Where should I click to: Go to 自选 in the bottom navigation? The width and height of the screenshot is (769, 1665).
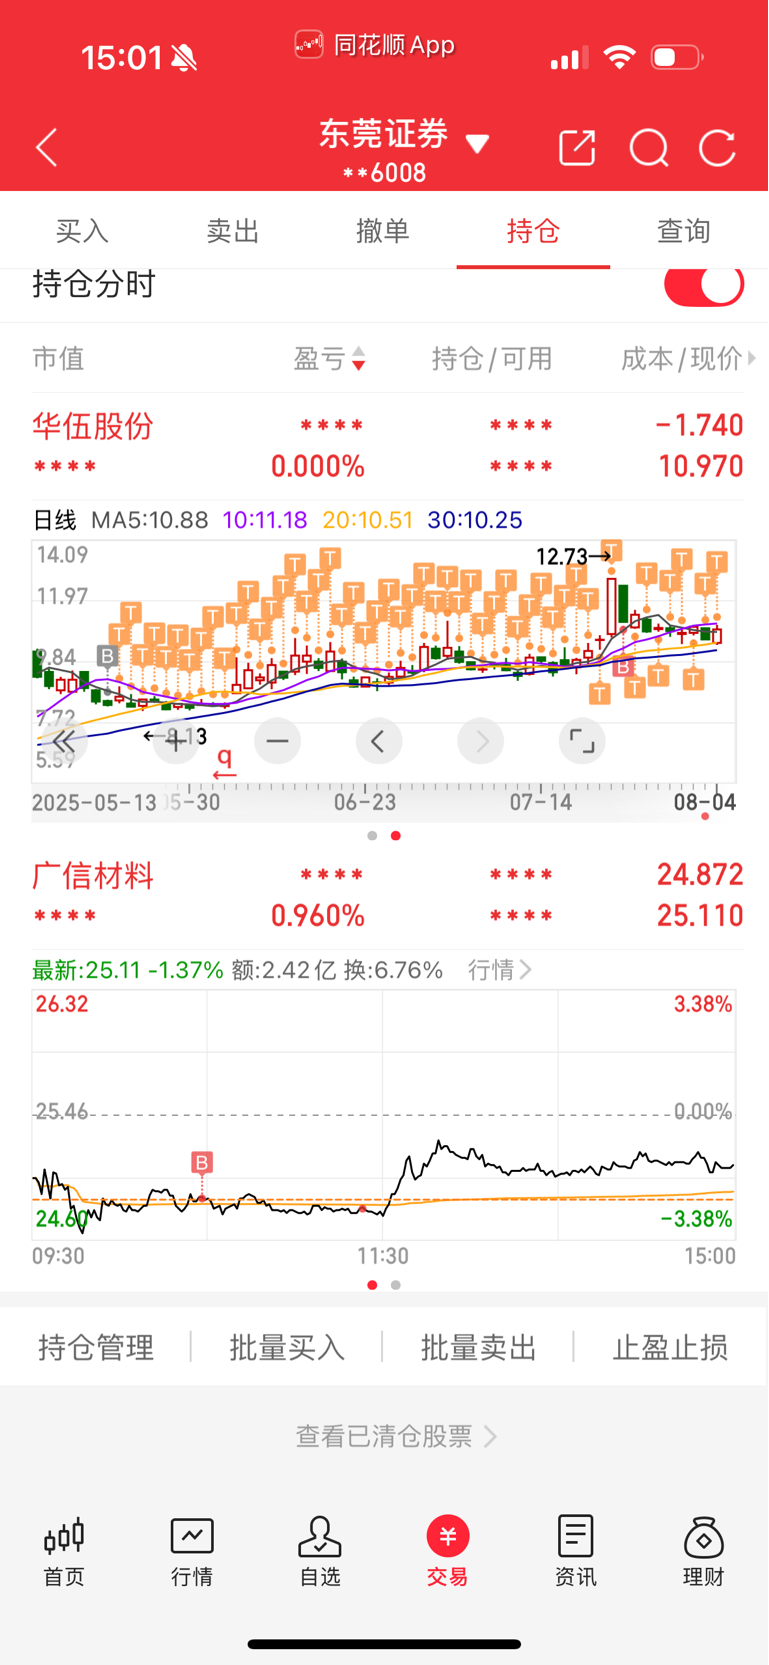tap(320, 1551)
